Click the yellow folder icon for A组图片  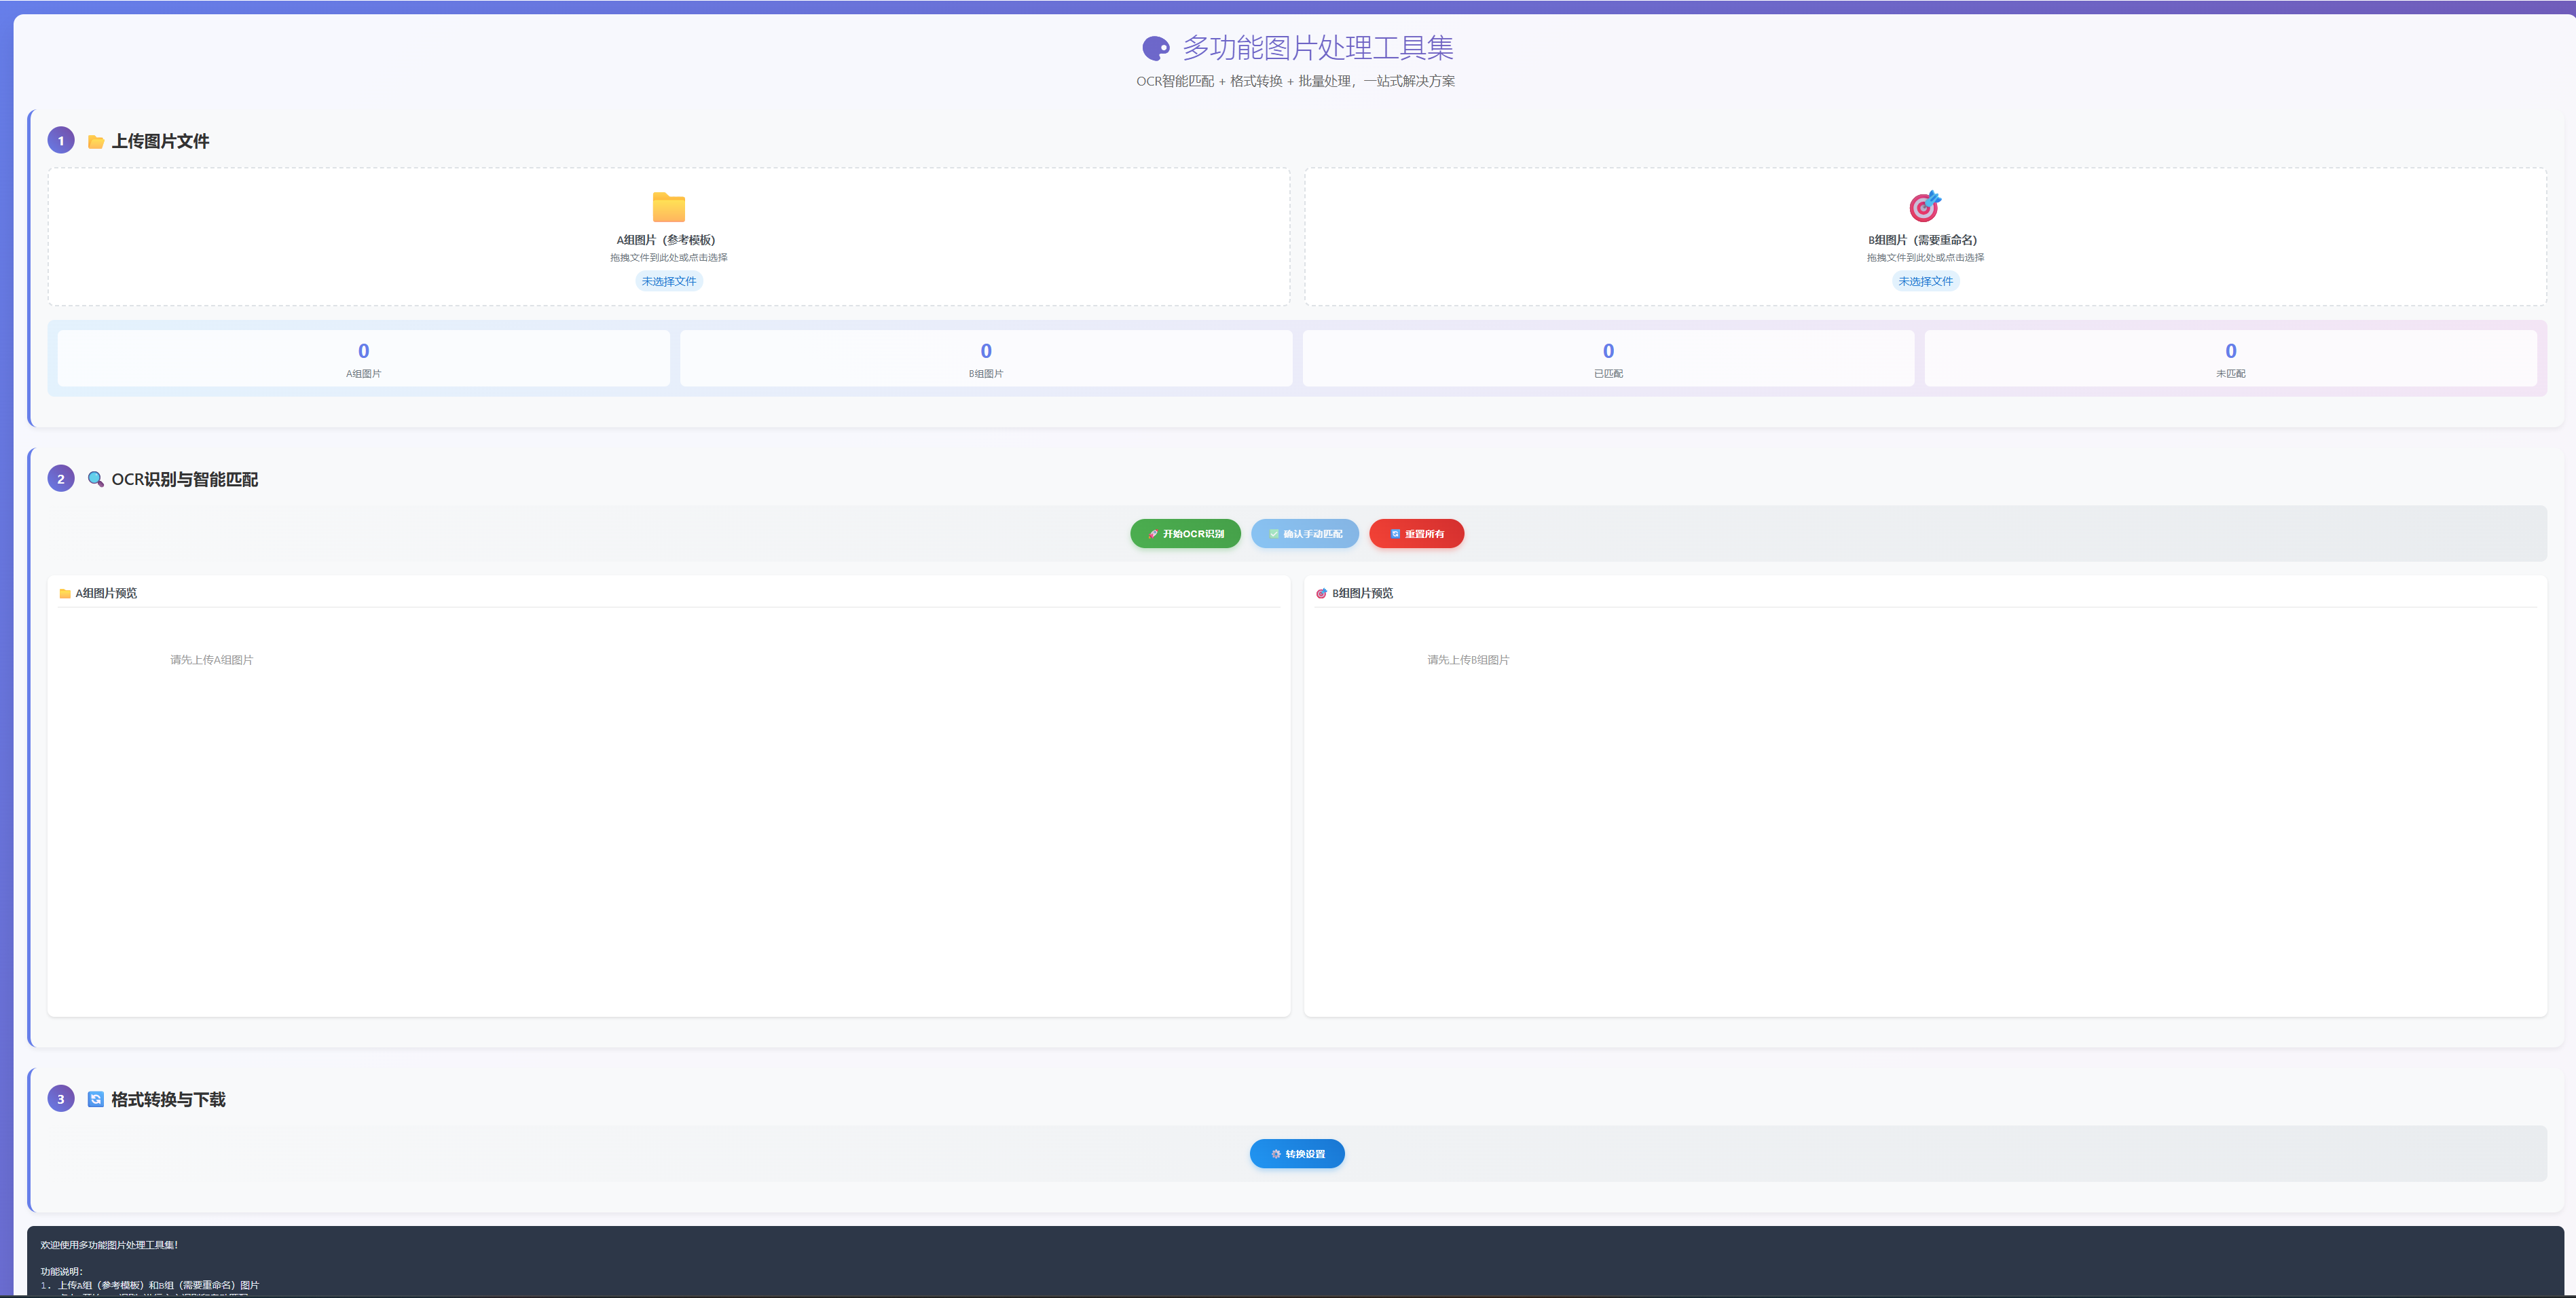[668, 207]
